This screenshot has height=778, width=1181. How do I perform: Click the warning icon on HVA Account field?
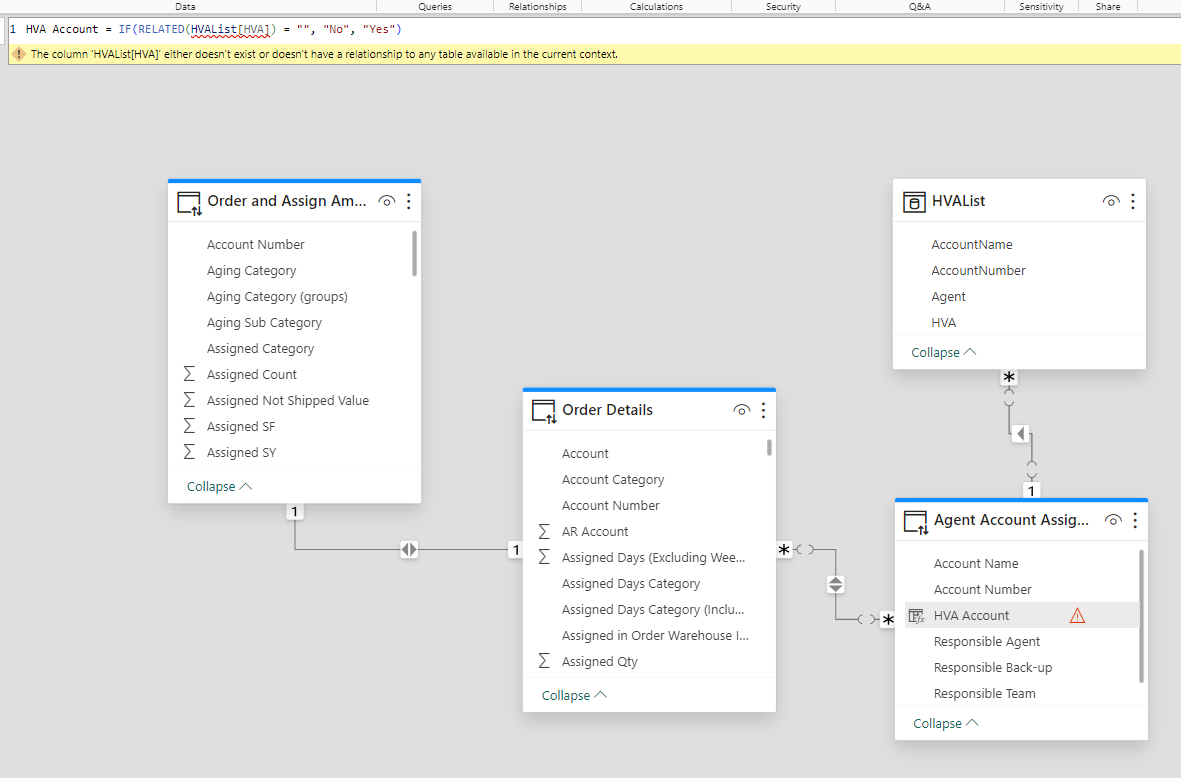(1078, 616)
